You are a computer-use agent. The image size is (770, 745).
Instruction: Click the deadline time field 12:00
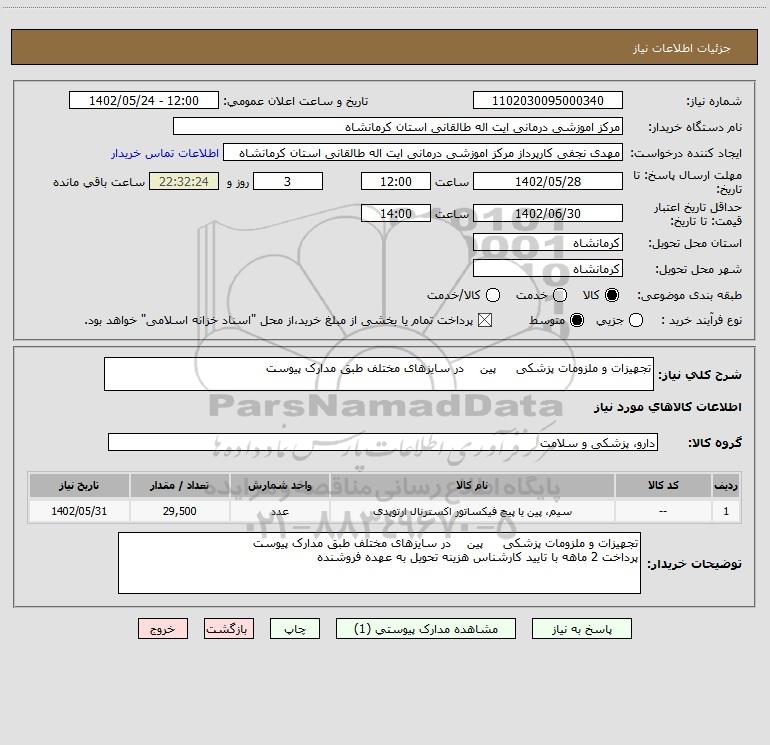click(396, 181)
